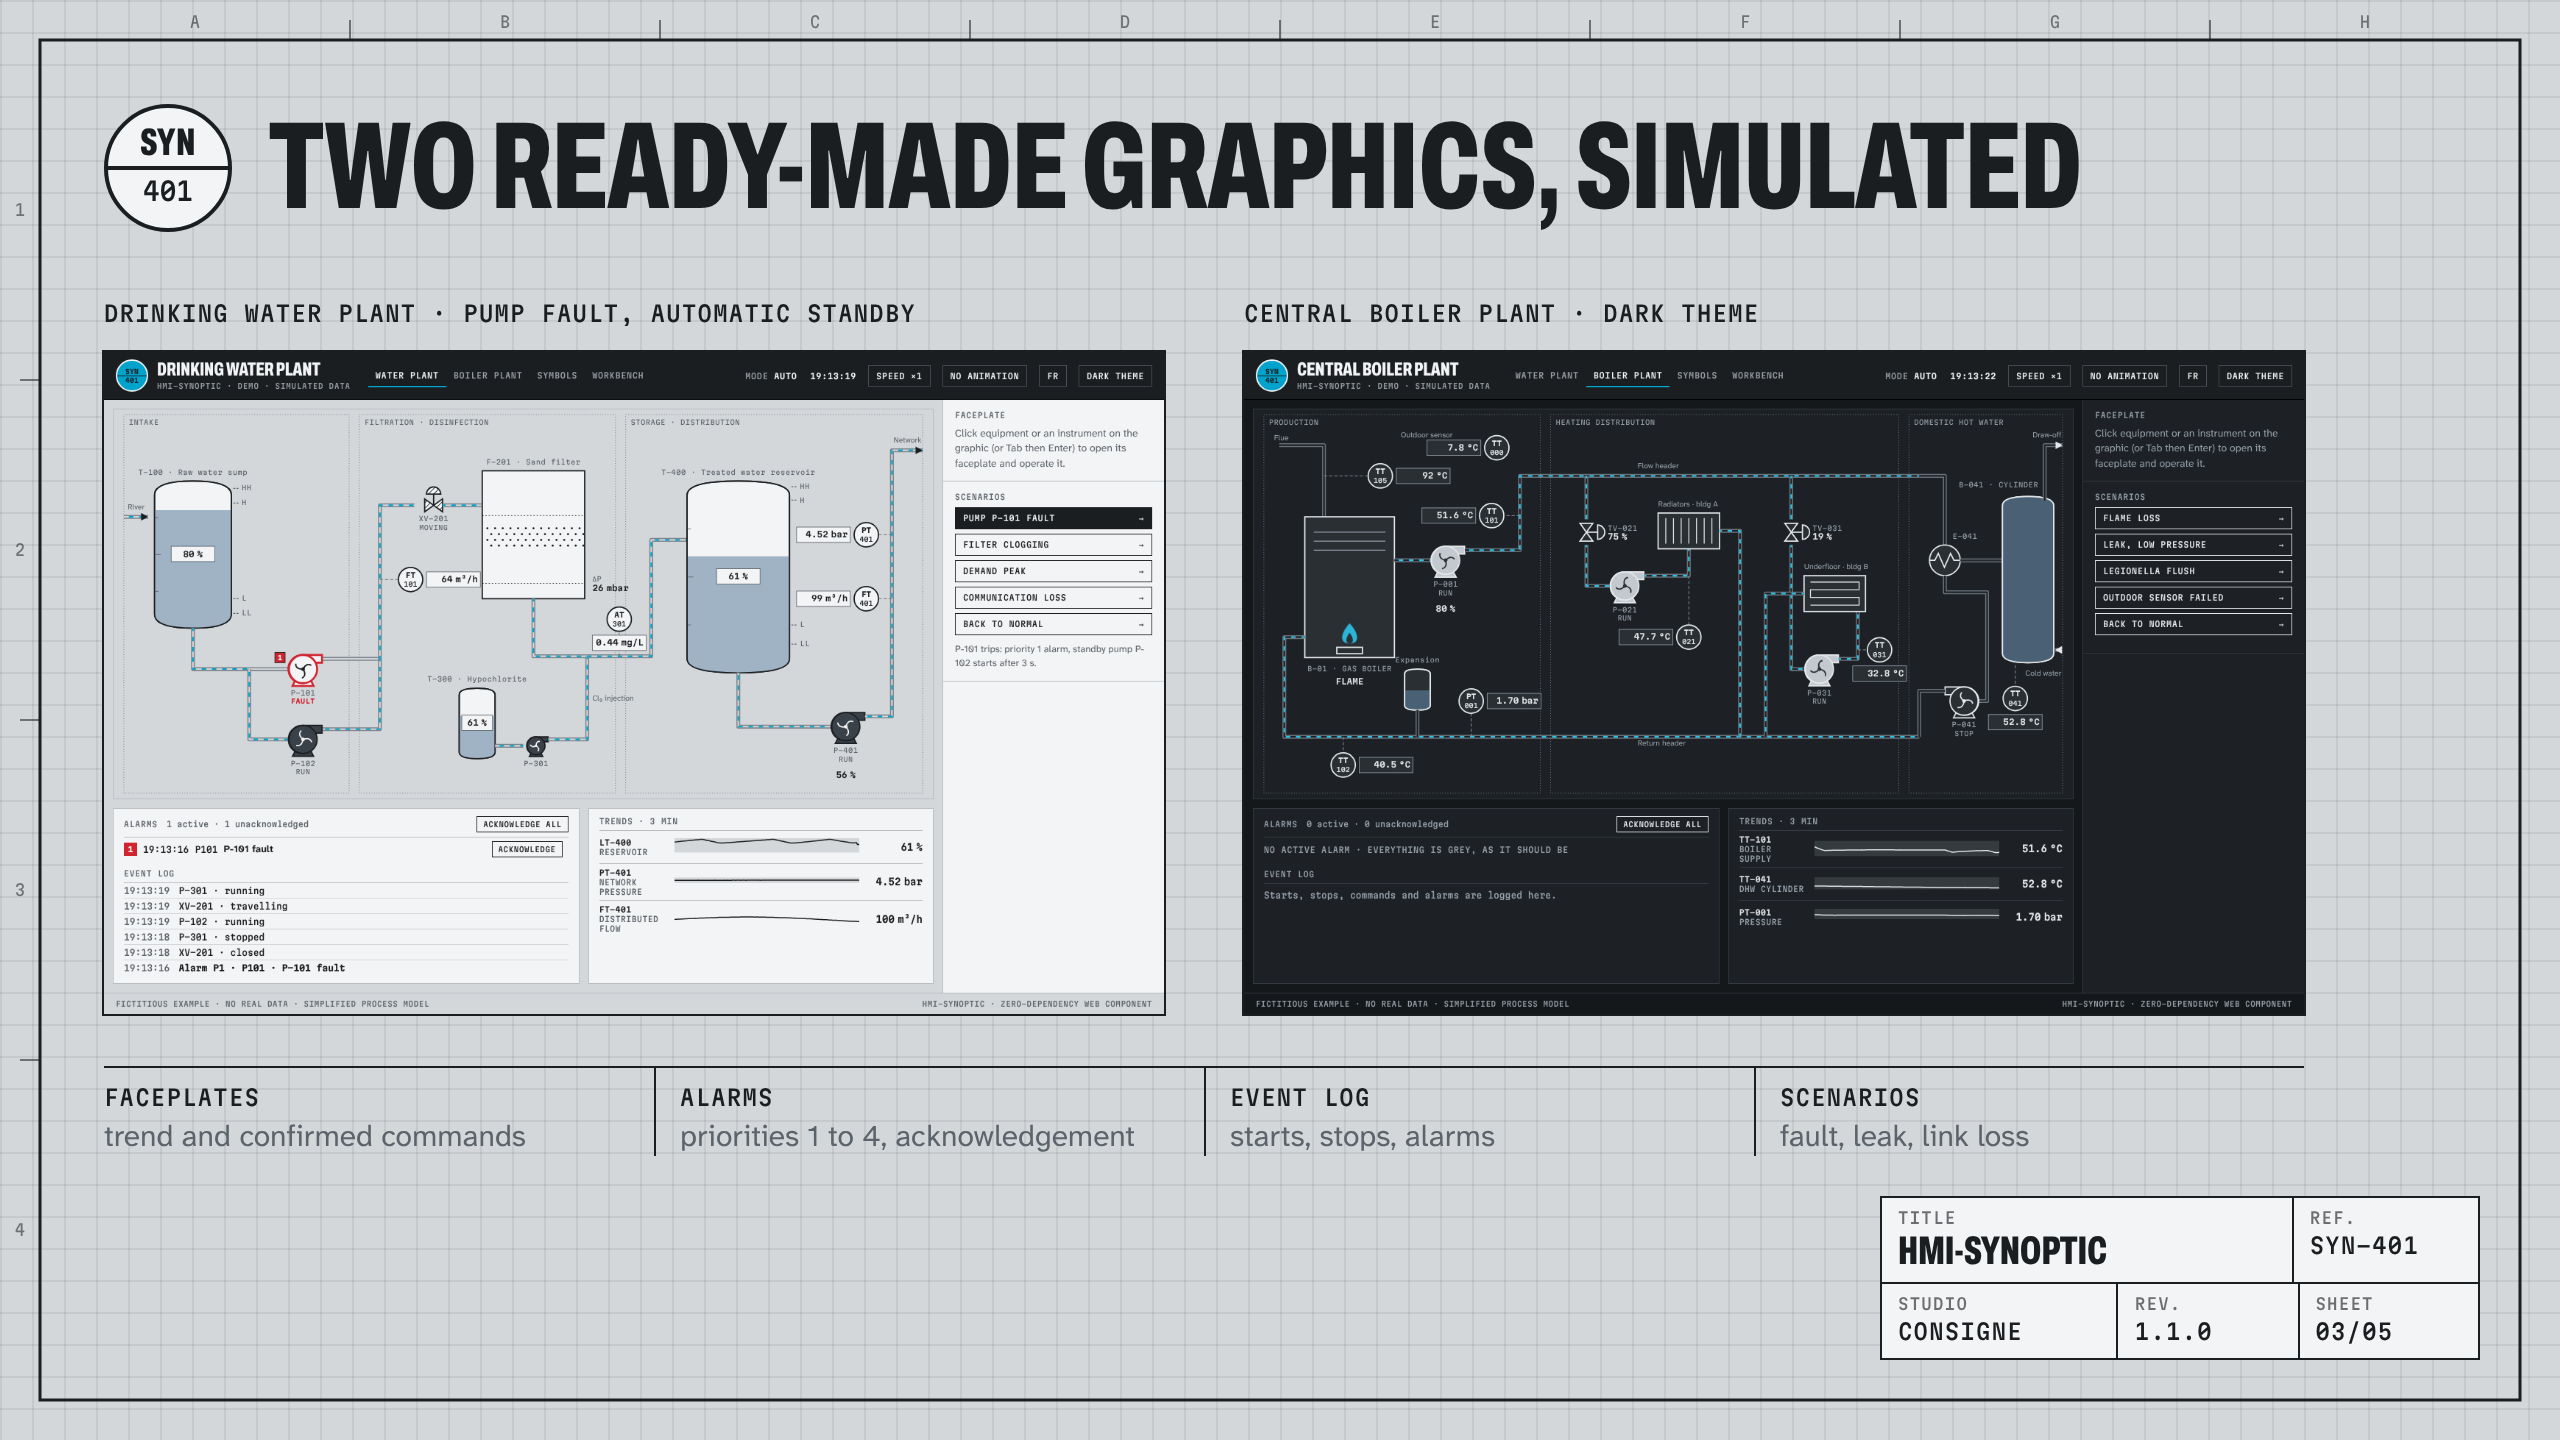
Task: Open boiler pump P-001 faceplate
Action: [1445, 561]
